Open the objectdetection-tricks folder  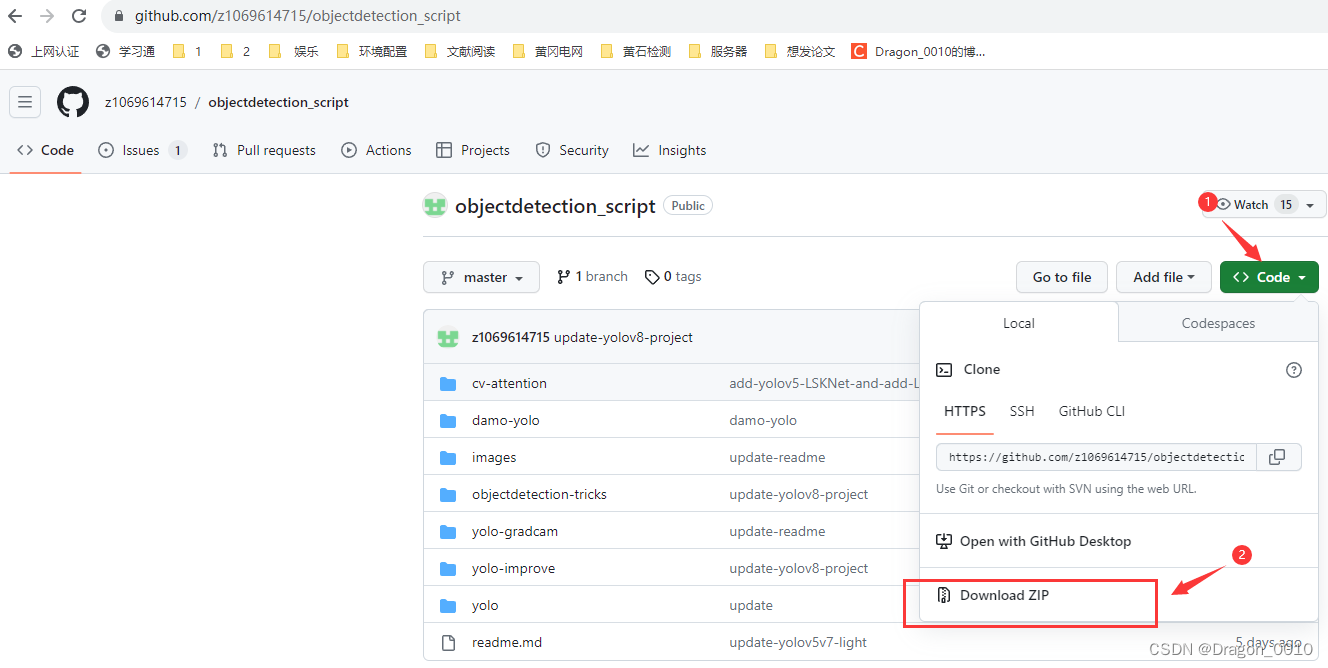pos(539,494)
